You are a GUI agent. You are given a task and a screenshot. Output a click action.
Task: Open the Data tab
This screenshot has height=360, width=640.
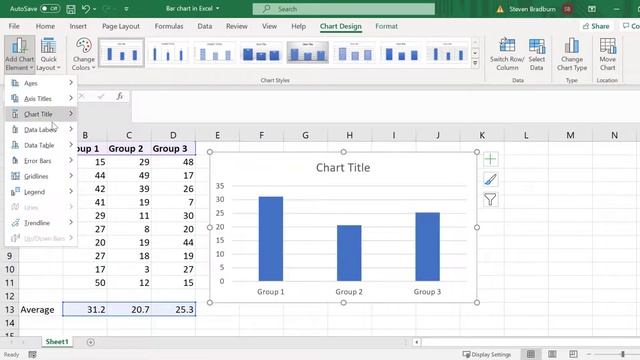tap(204, 26)
